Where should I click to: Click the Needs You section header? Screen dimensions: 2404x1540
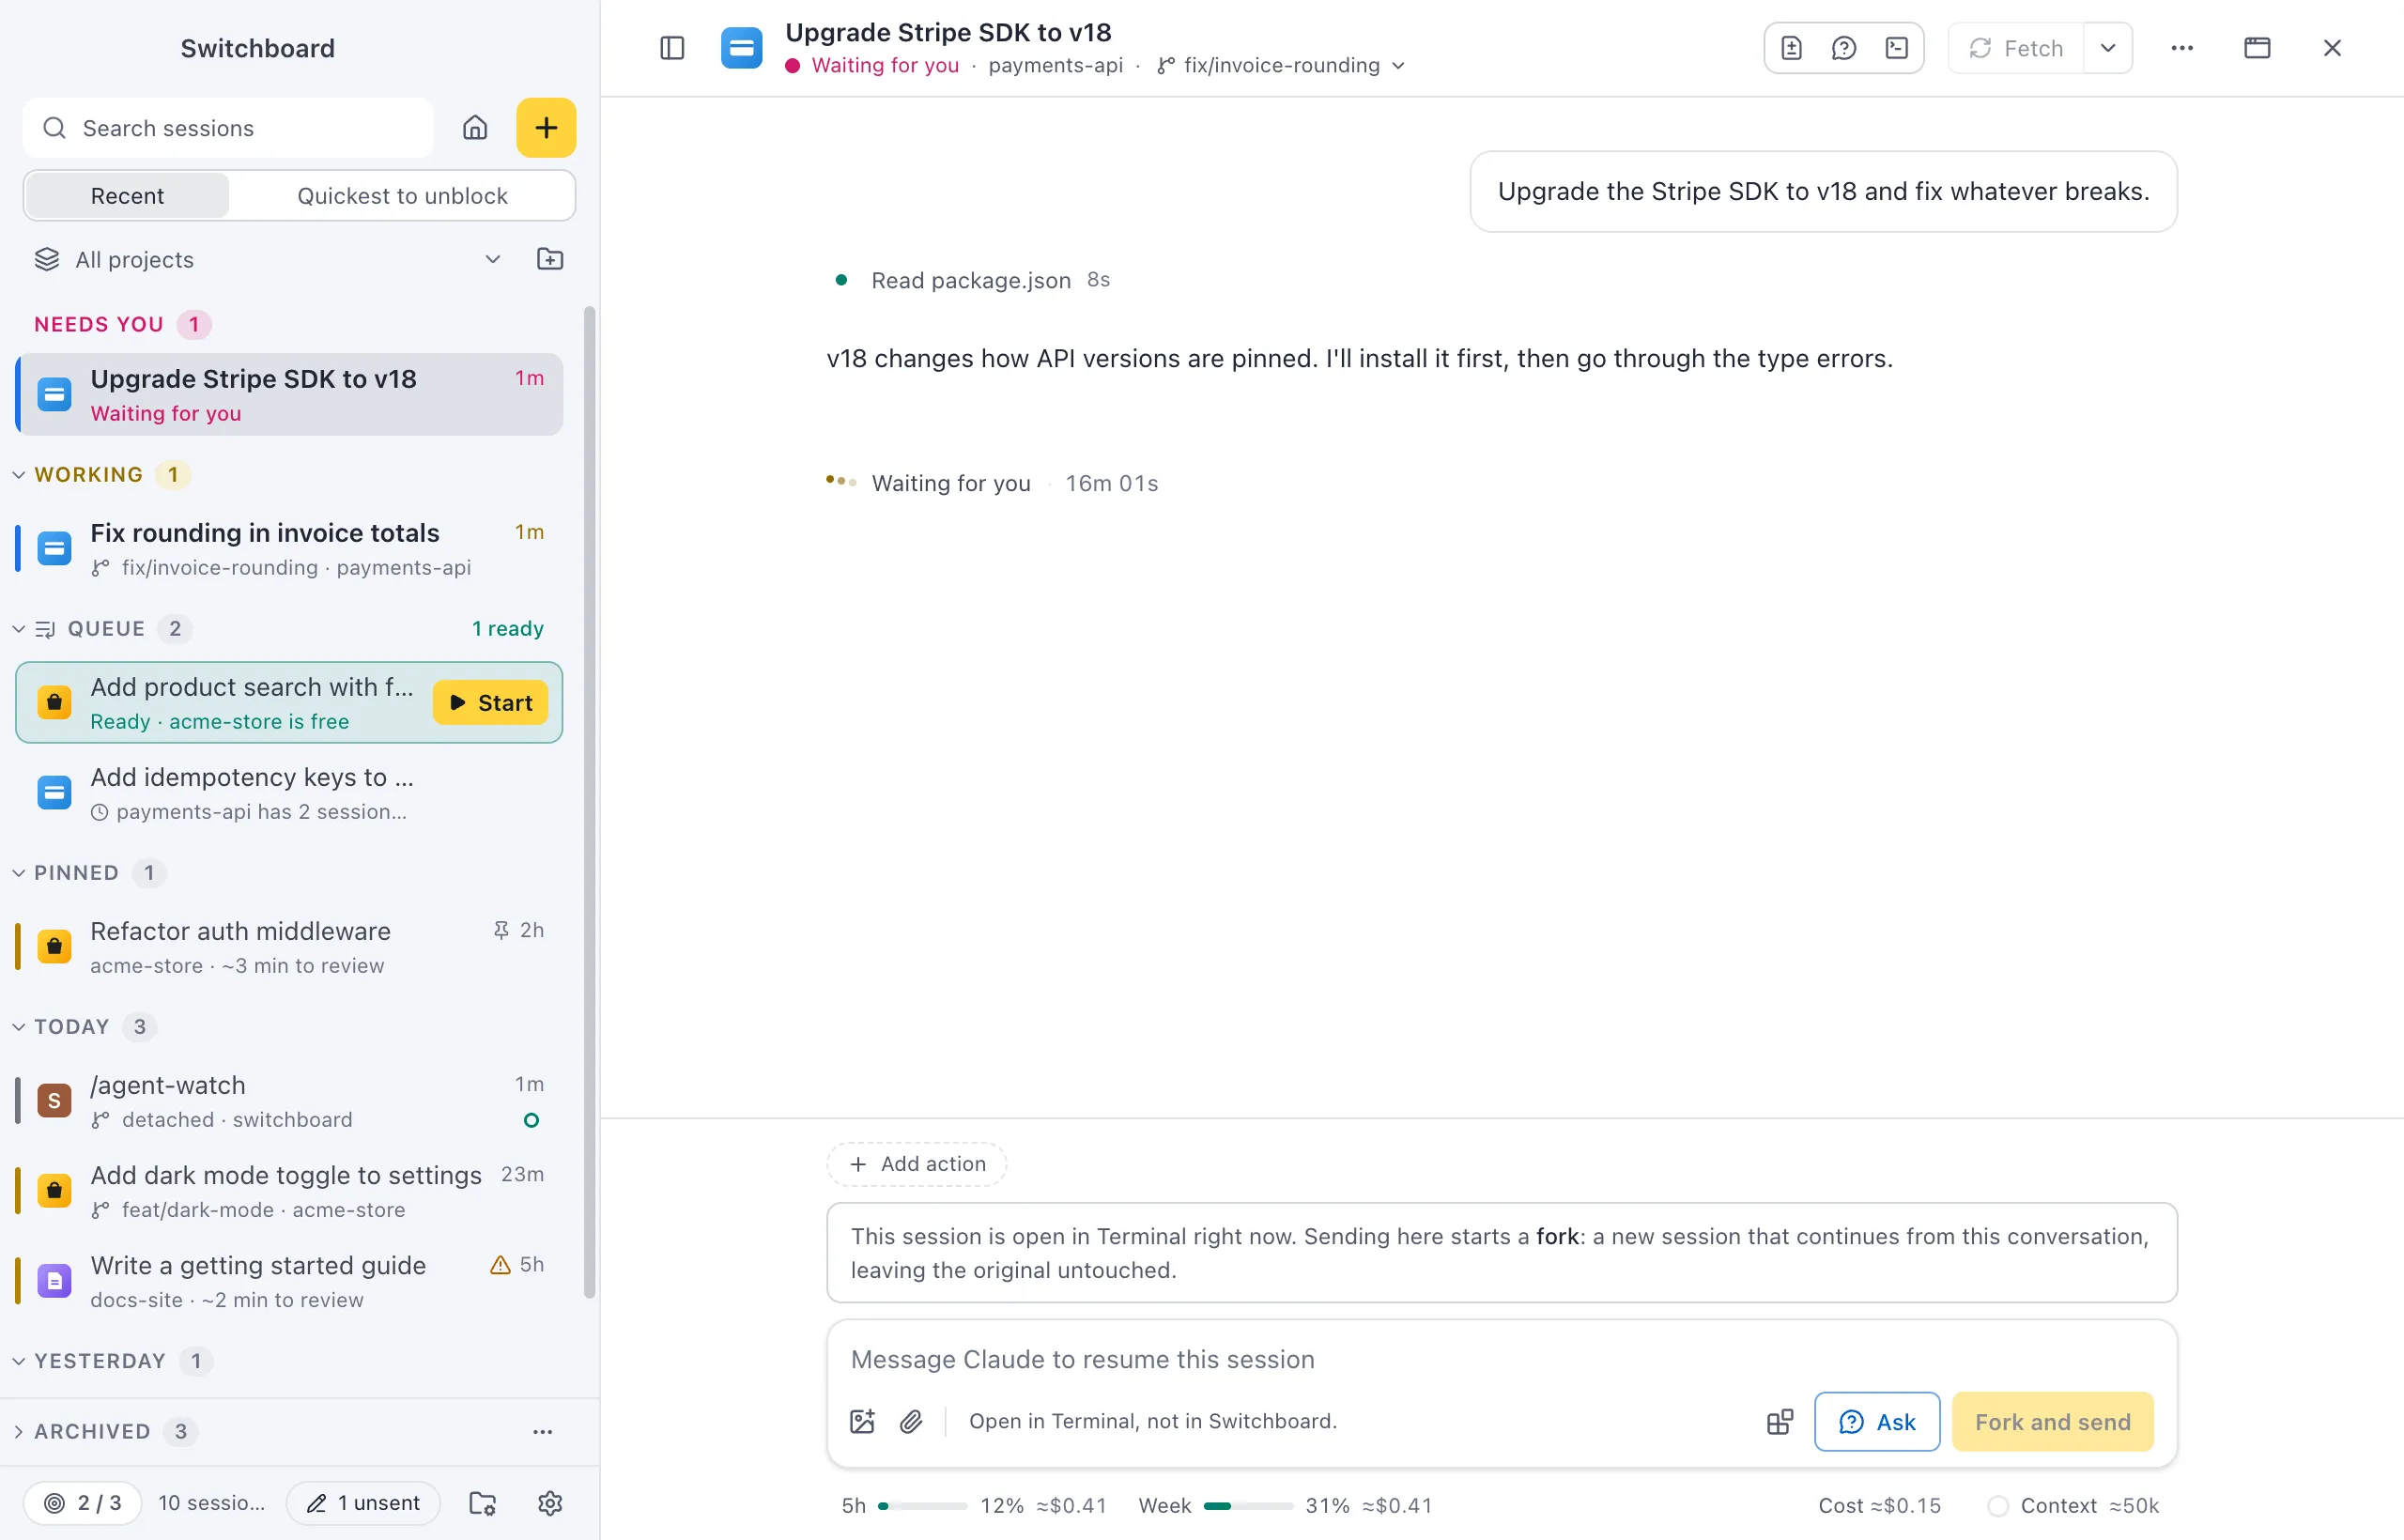pyautogui.click(x=122, y=324)
